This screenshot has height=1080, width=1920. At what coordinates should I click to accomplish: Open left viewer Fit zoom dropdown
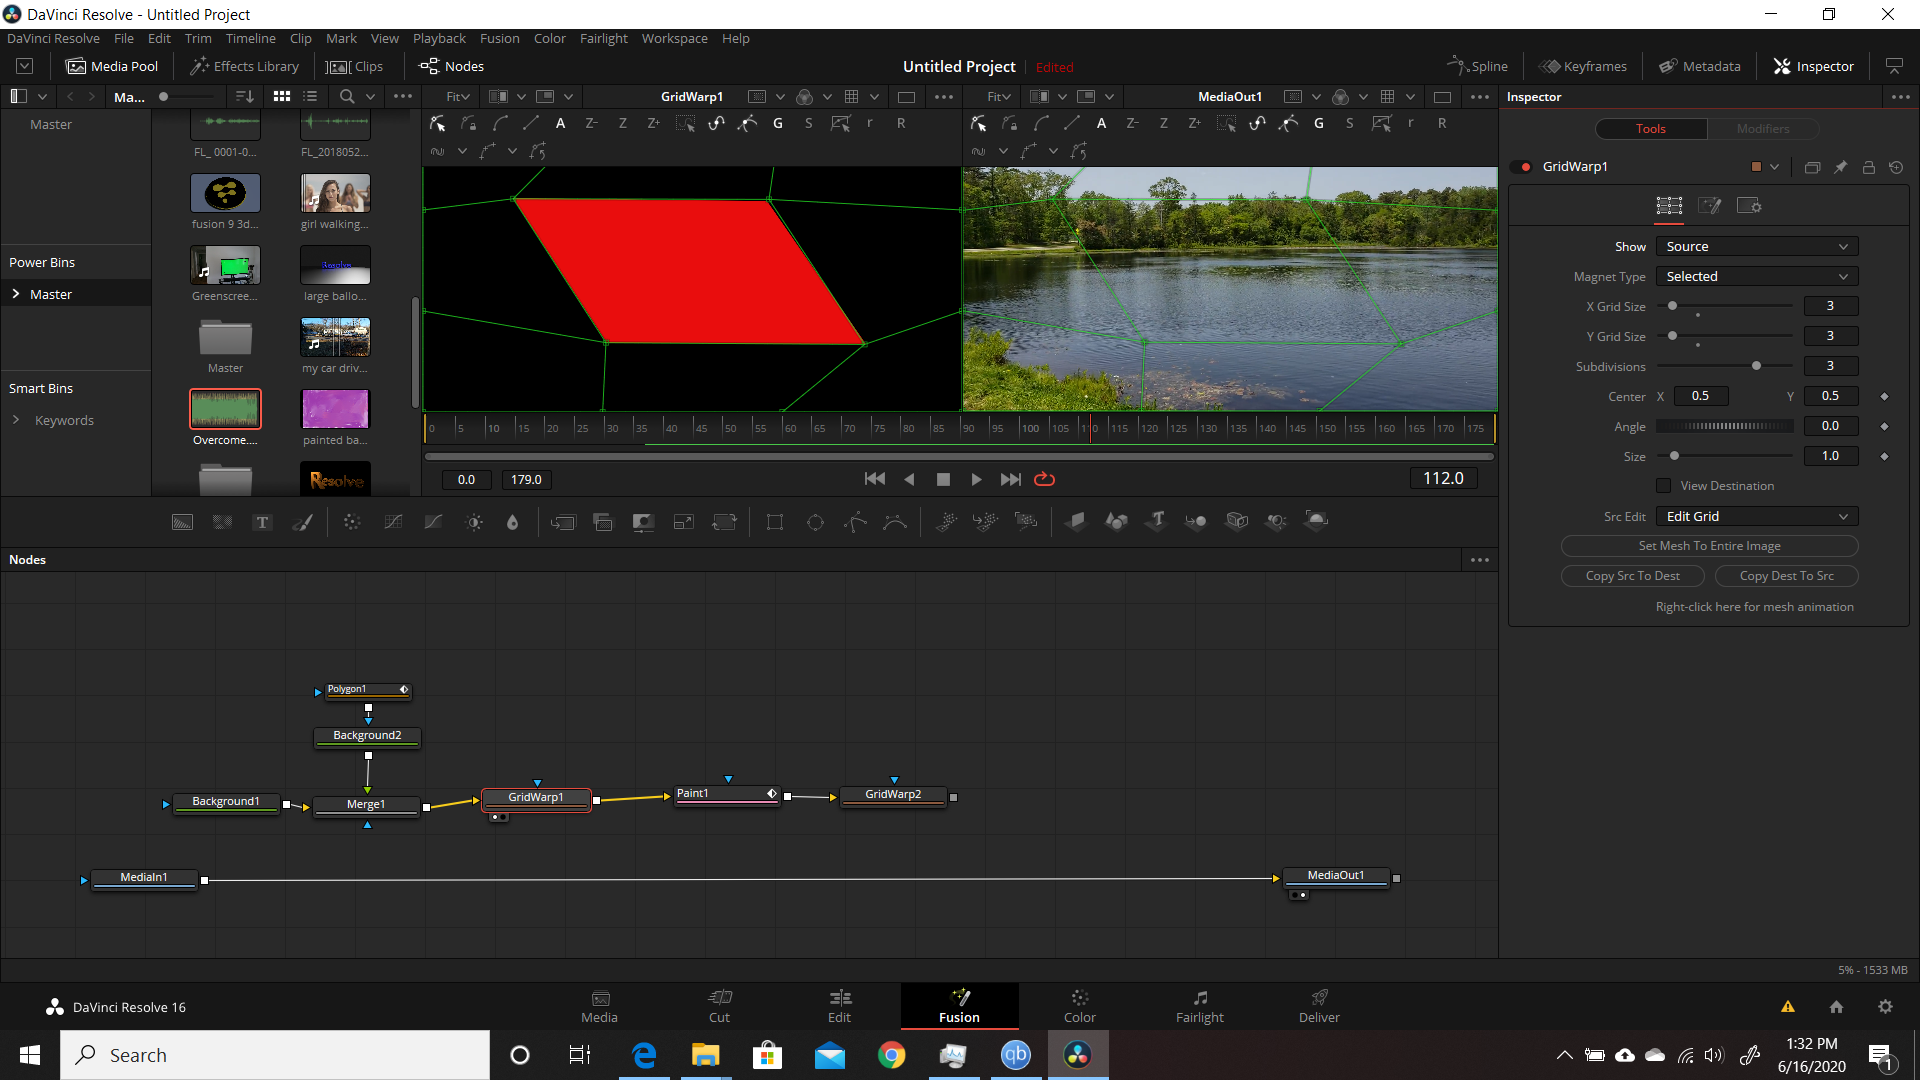click(458, 97)
